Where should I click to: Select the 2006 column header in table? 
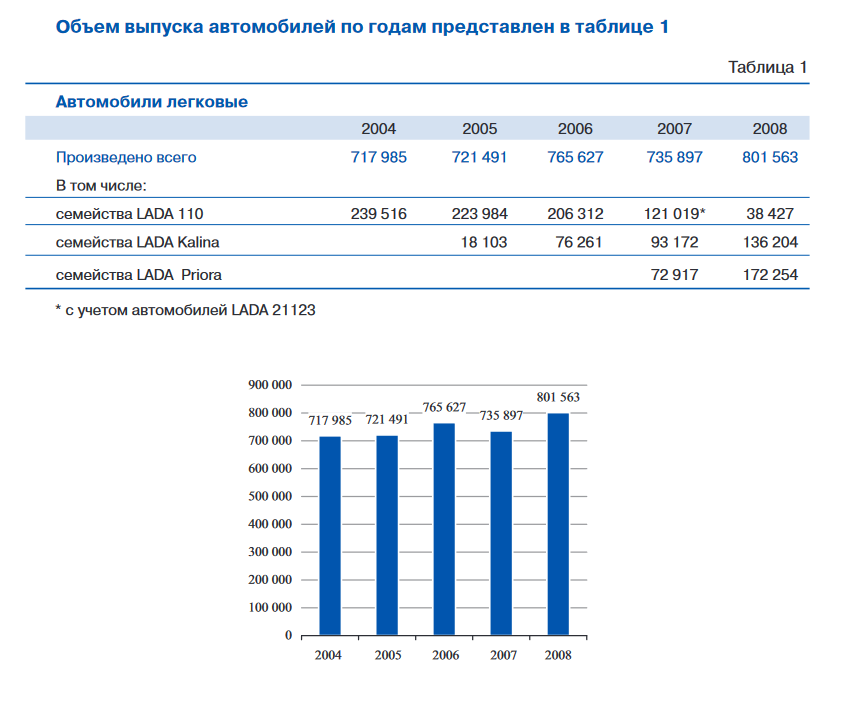[575, 129]
